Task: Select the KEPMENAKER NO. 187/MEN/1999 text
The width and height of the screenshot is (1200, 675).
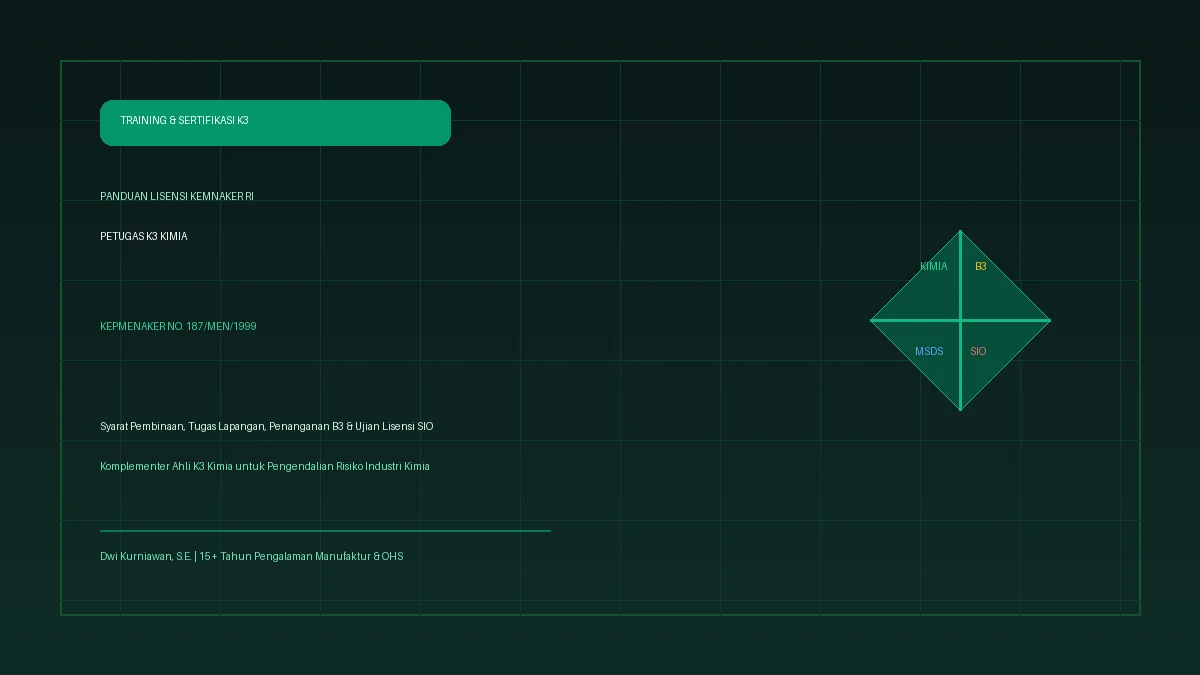Action: [x=178, y=327]
